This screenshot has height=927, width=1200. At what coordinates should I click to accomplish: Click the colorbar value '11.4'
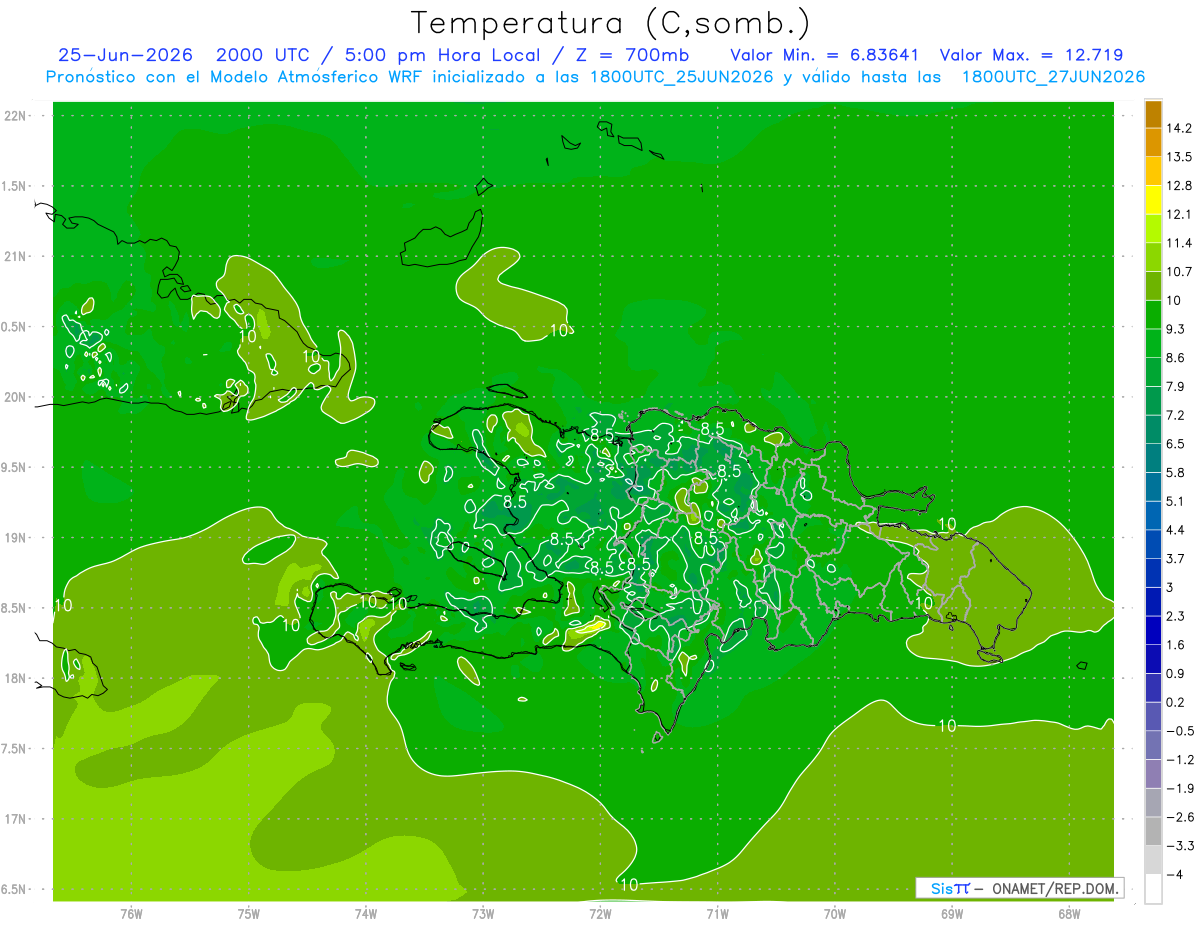coord(1180,243)
